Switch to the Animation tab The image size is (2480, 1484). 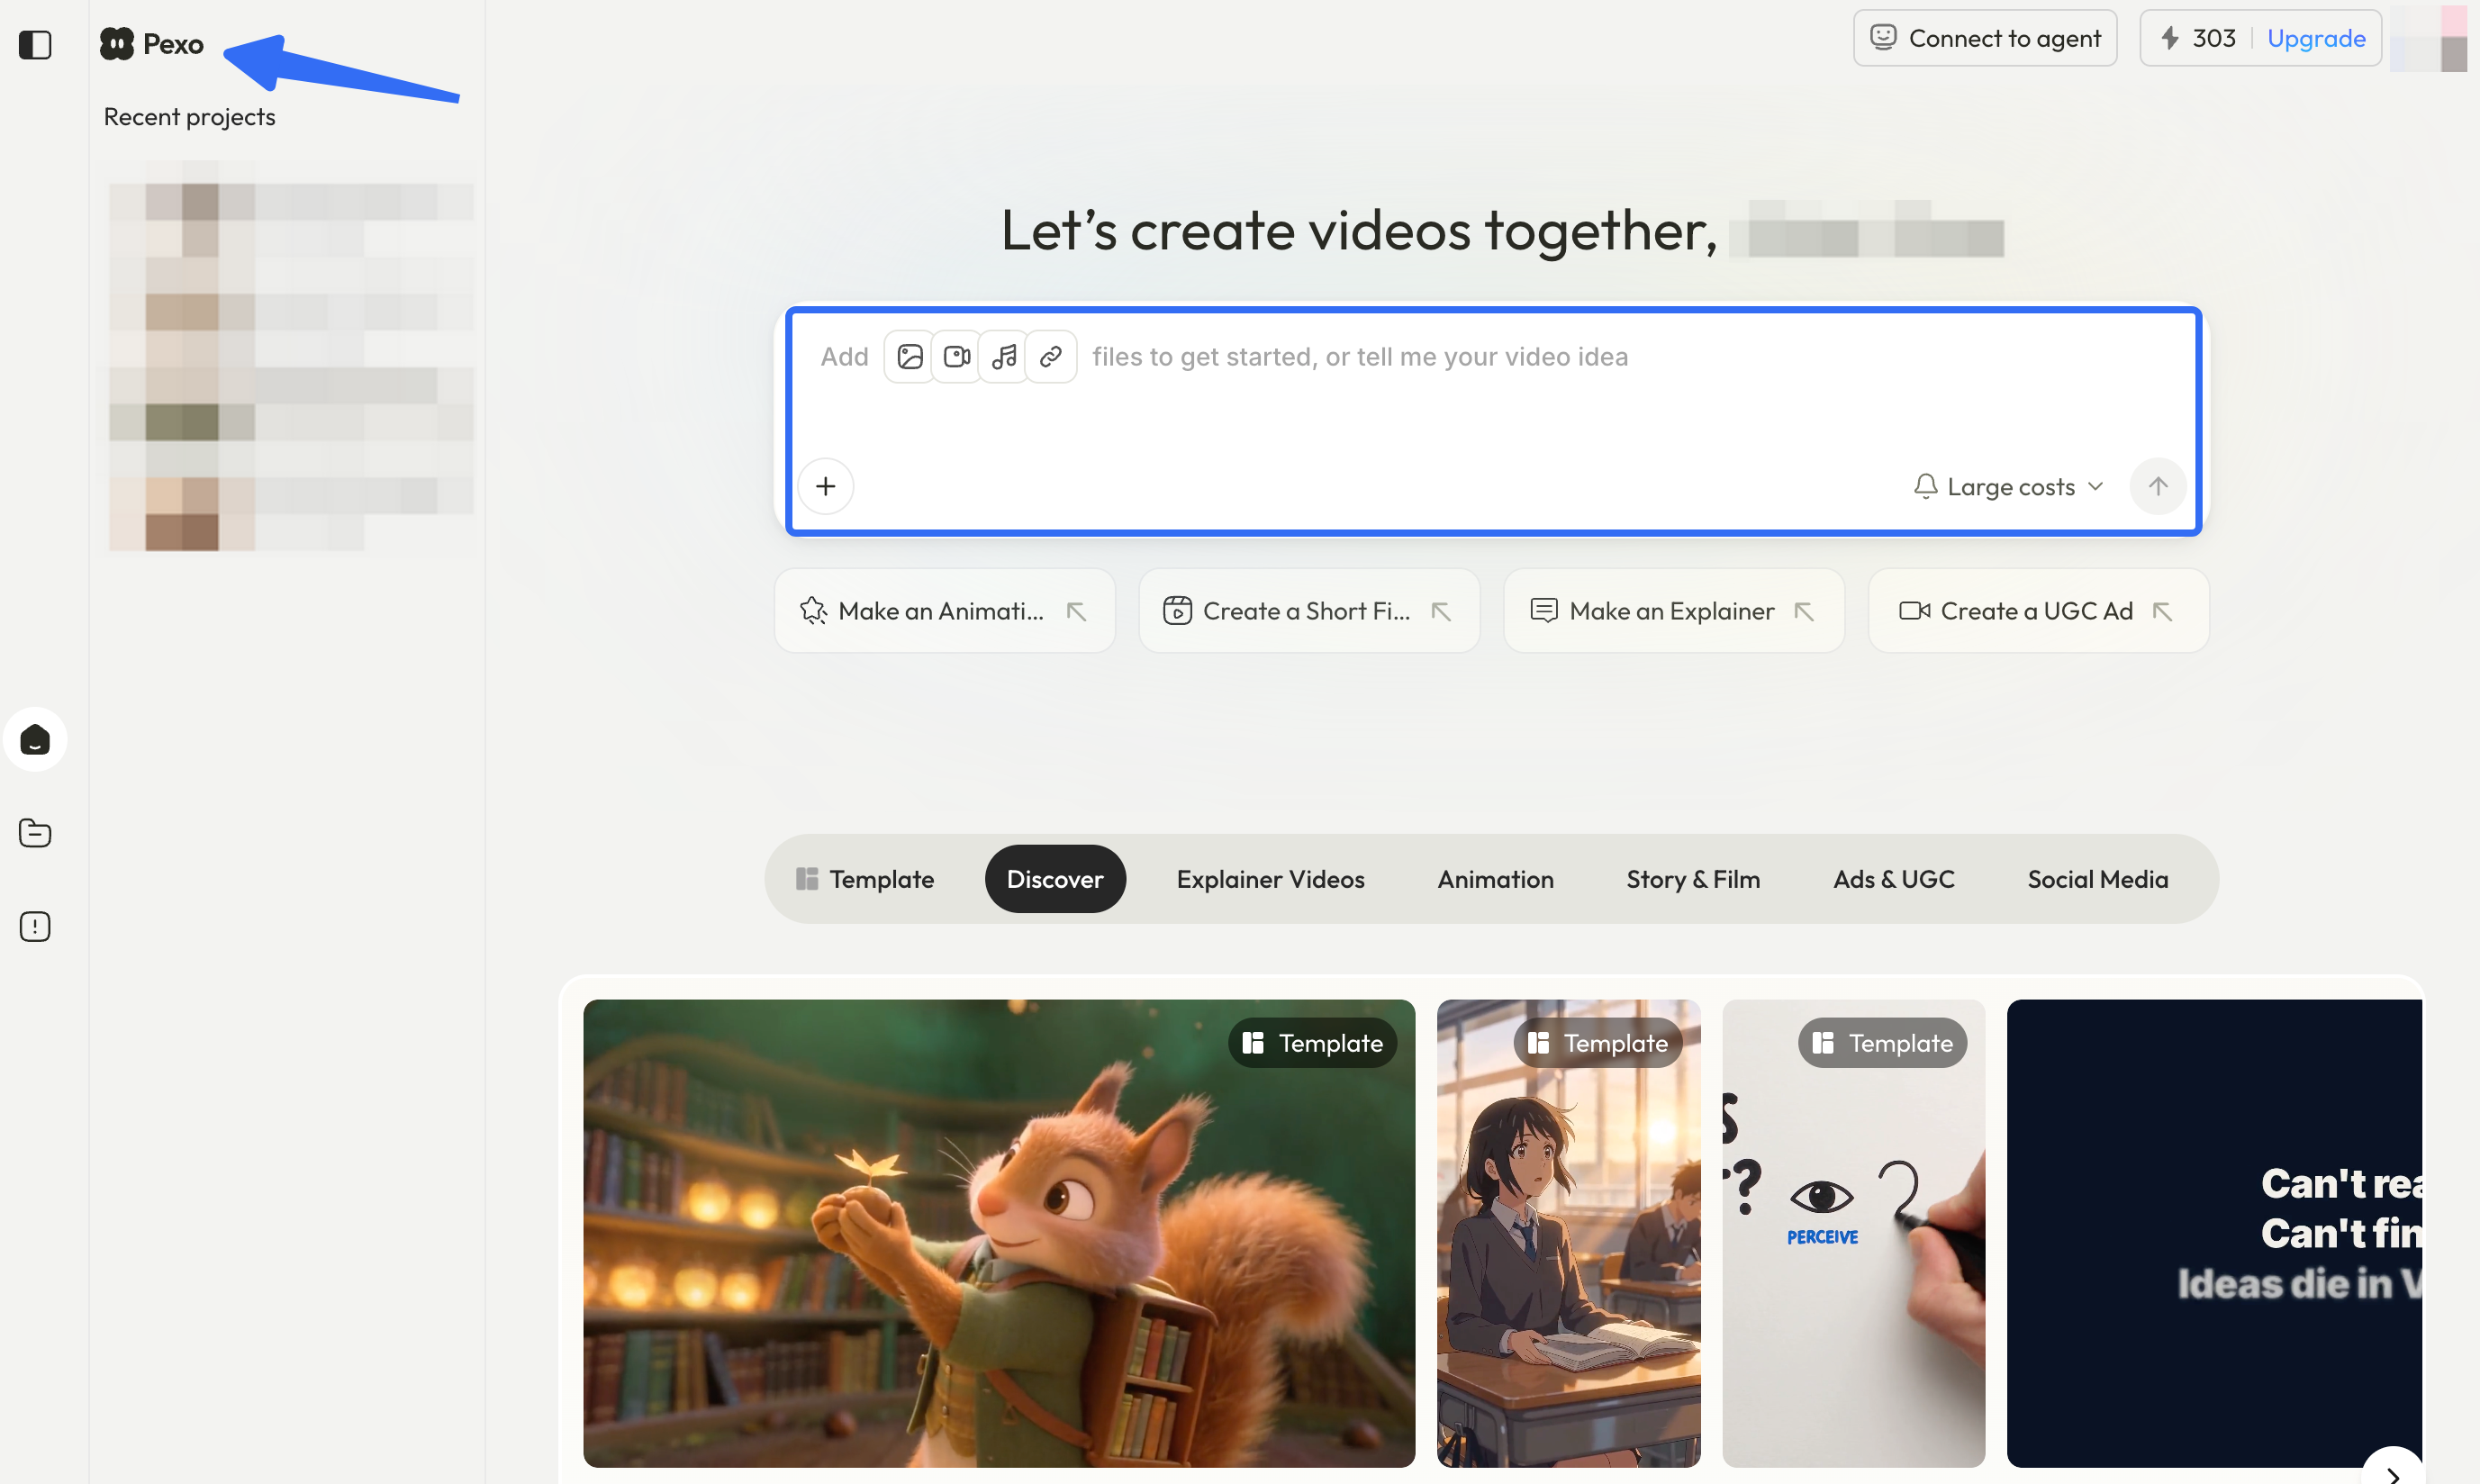point(1495,879)
